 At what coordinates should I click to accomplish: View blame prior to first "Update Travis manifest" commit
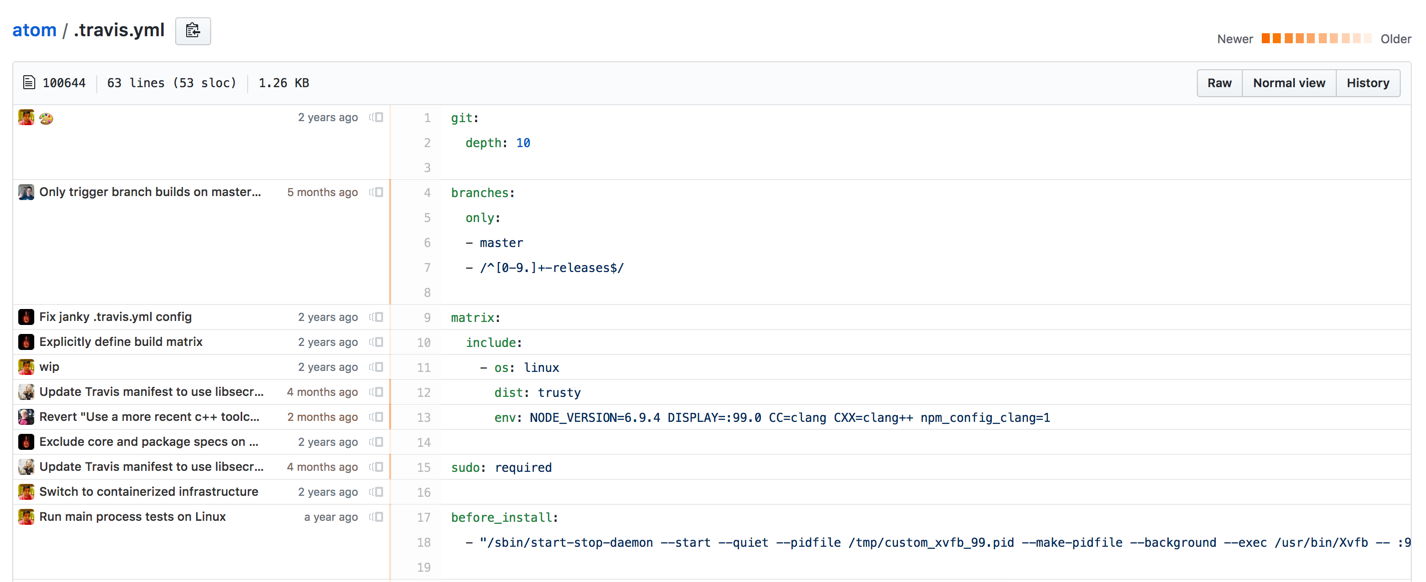click(375, 391)
